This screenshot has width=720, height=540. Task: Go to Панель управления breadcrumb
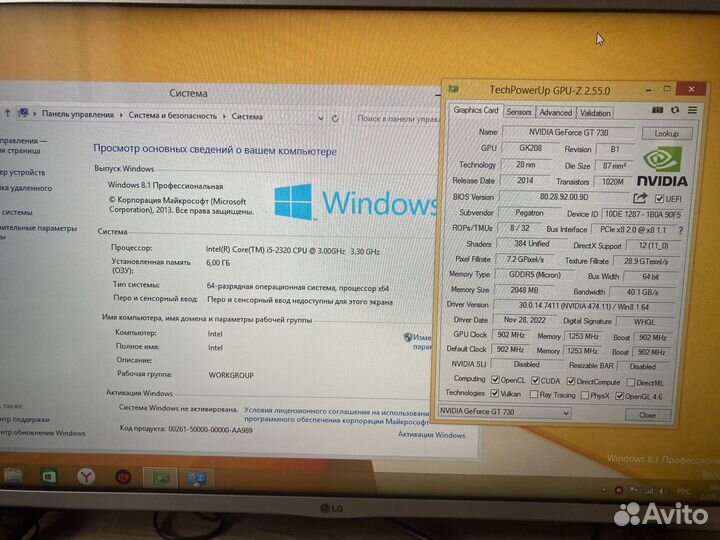(x=78, y=114)
